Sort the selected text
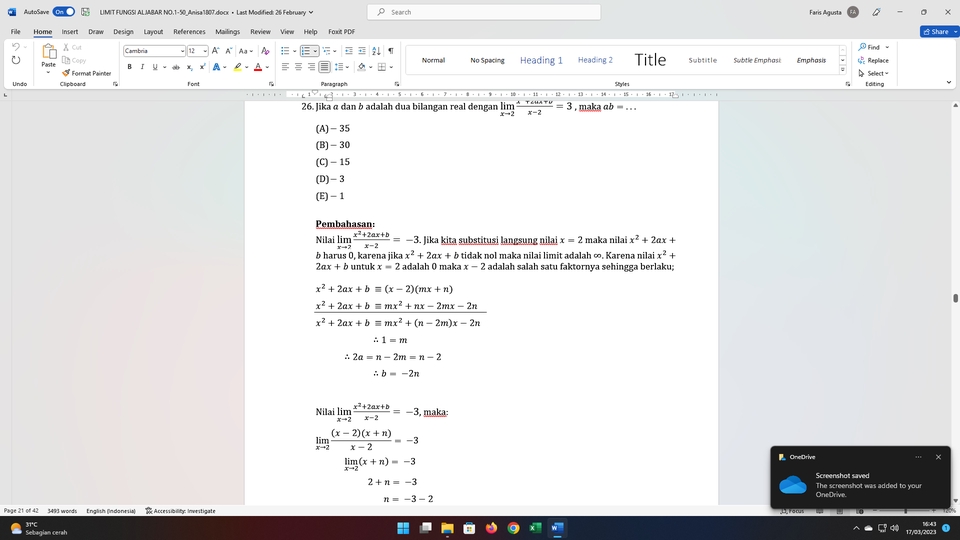 click(376, 51)
